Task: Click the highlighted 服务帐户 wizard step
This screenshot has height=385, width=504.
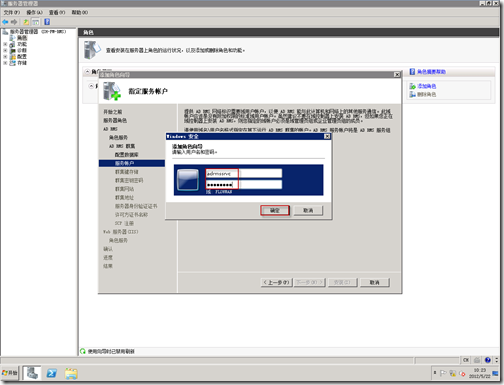Action: [x=132, y=163]
